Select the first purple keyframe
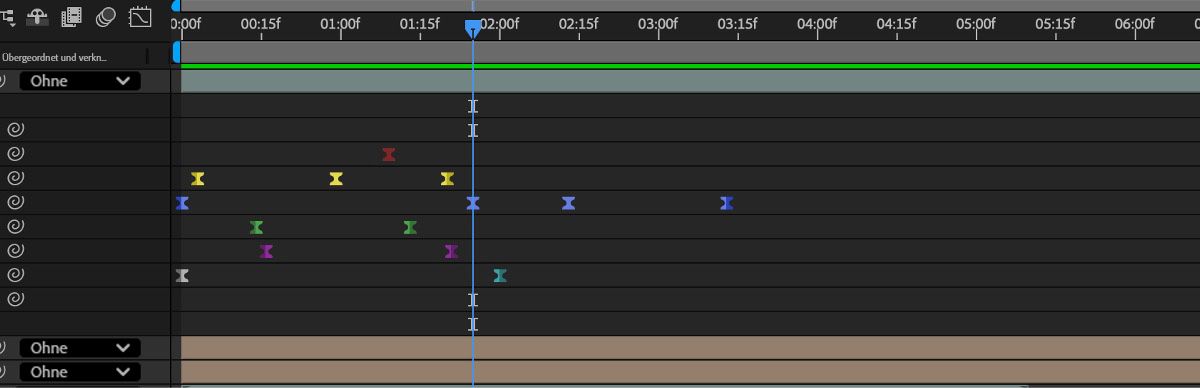The width and height of the screenshot is (1200, 388). tap(266, 251)
